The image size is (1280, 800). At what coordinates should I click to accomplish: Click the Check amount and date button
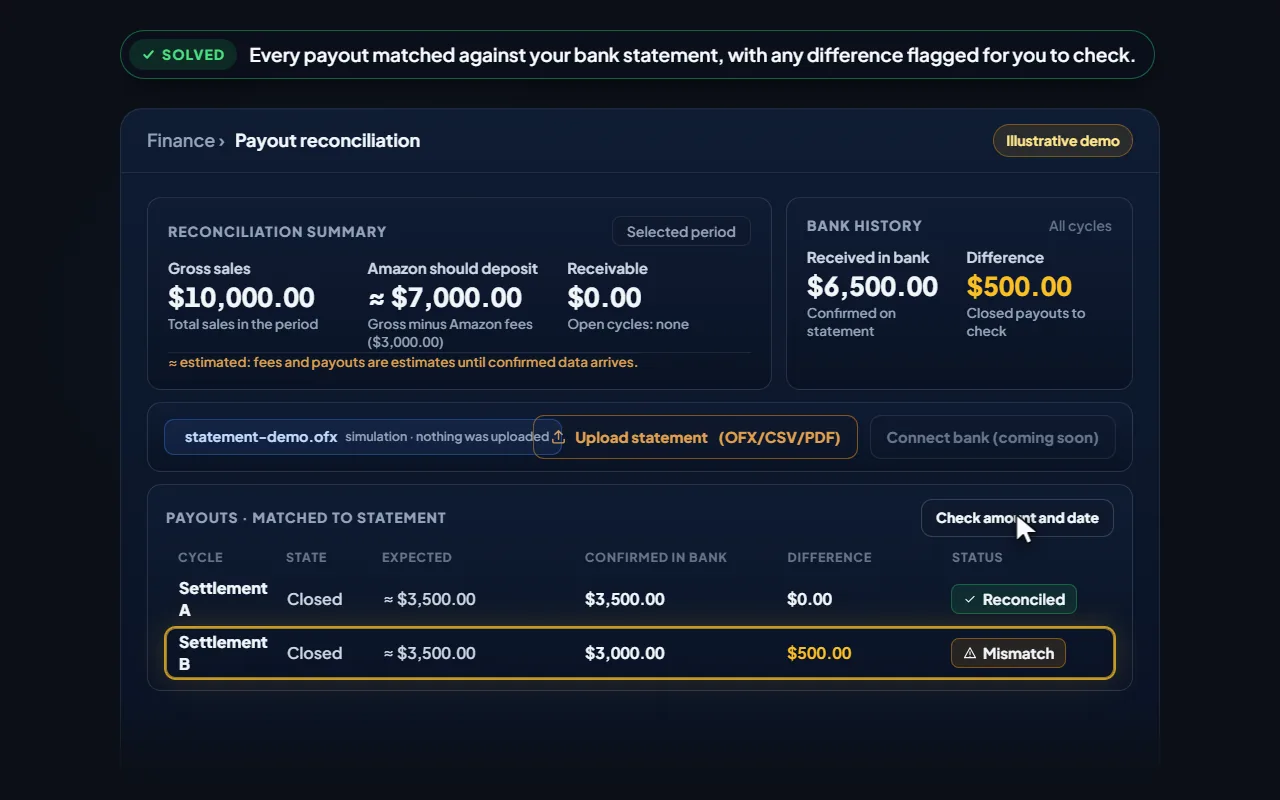point(1017,518)
